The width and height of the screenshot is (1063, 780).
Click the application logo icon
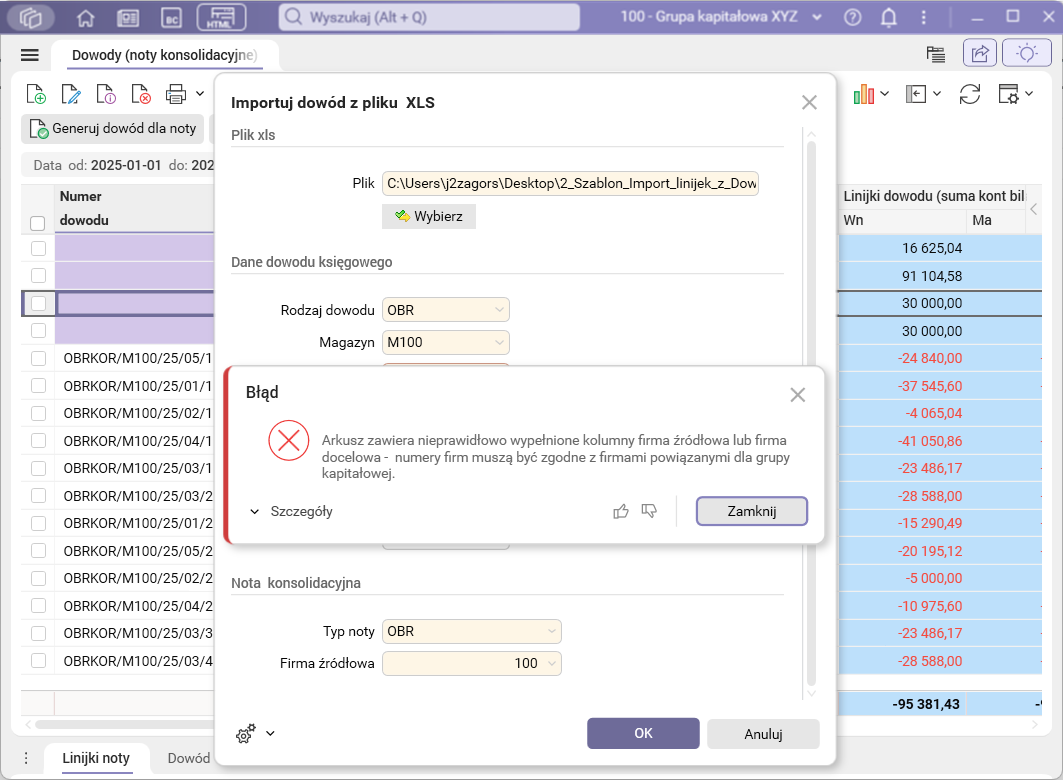click(31, 18)
